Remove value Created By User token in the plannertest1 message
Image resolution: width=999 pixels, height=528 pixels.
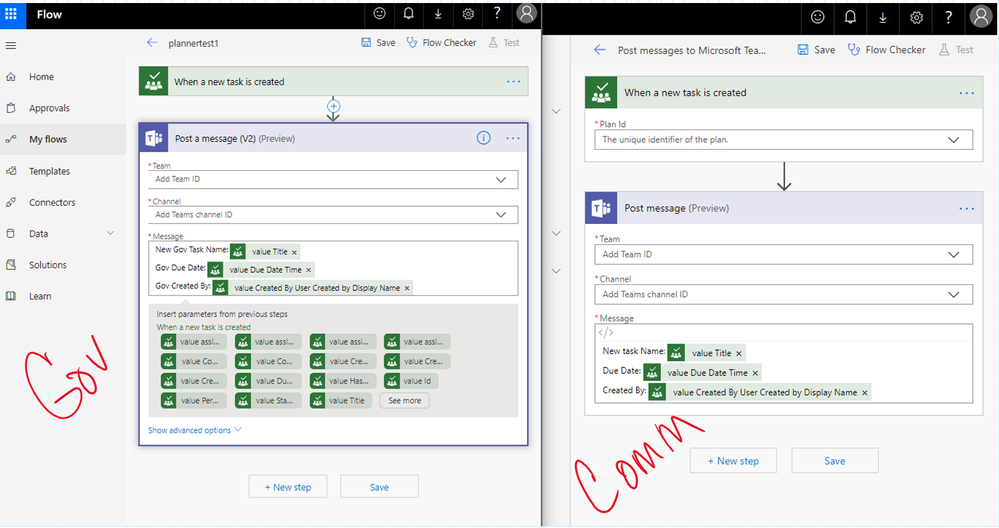406,289
